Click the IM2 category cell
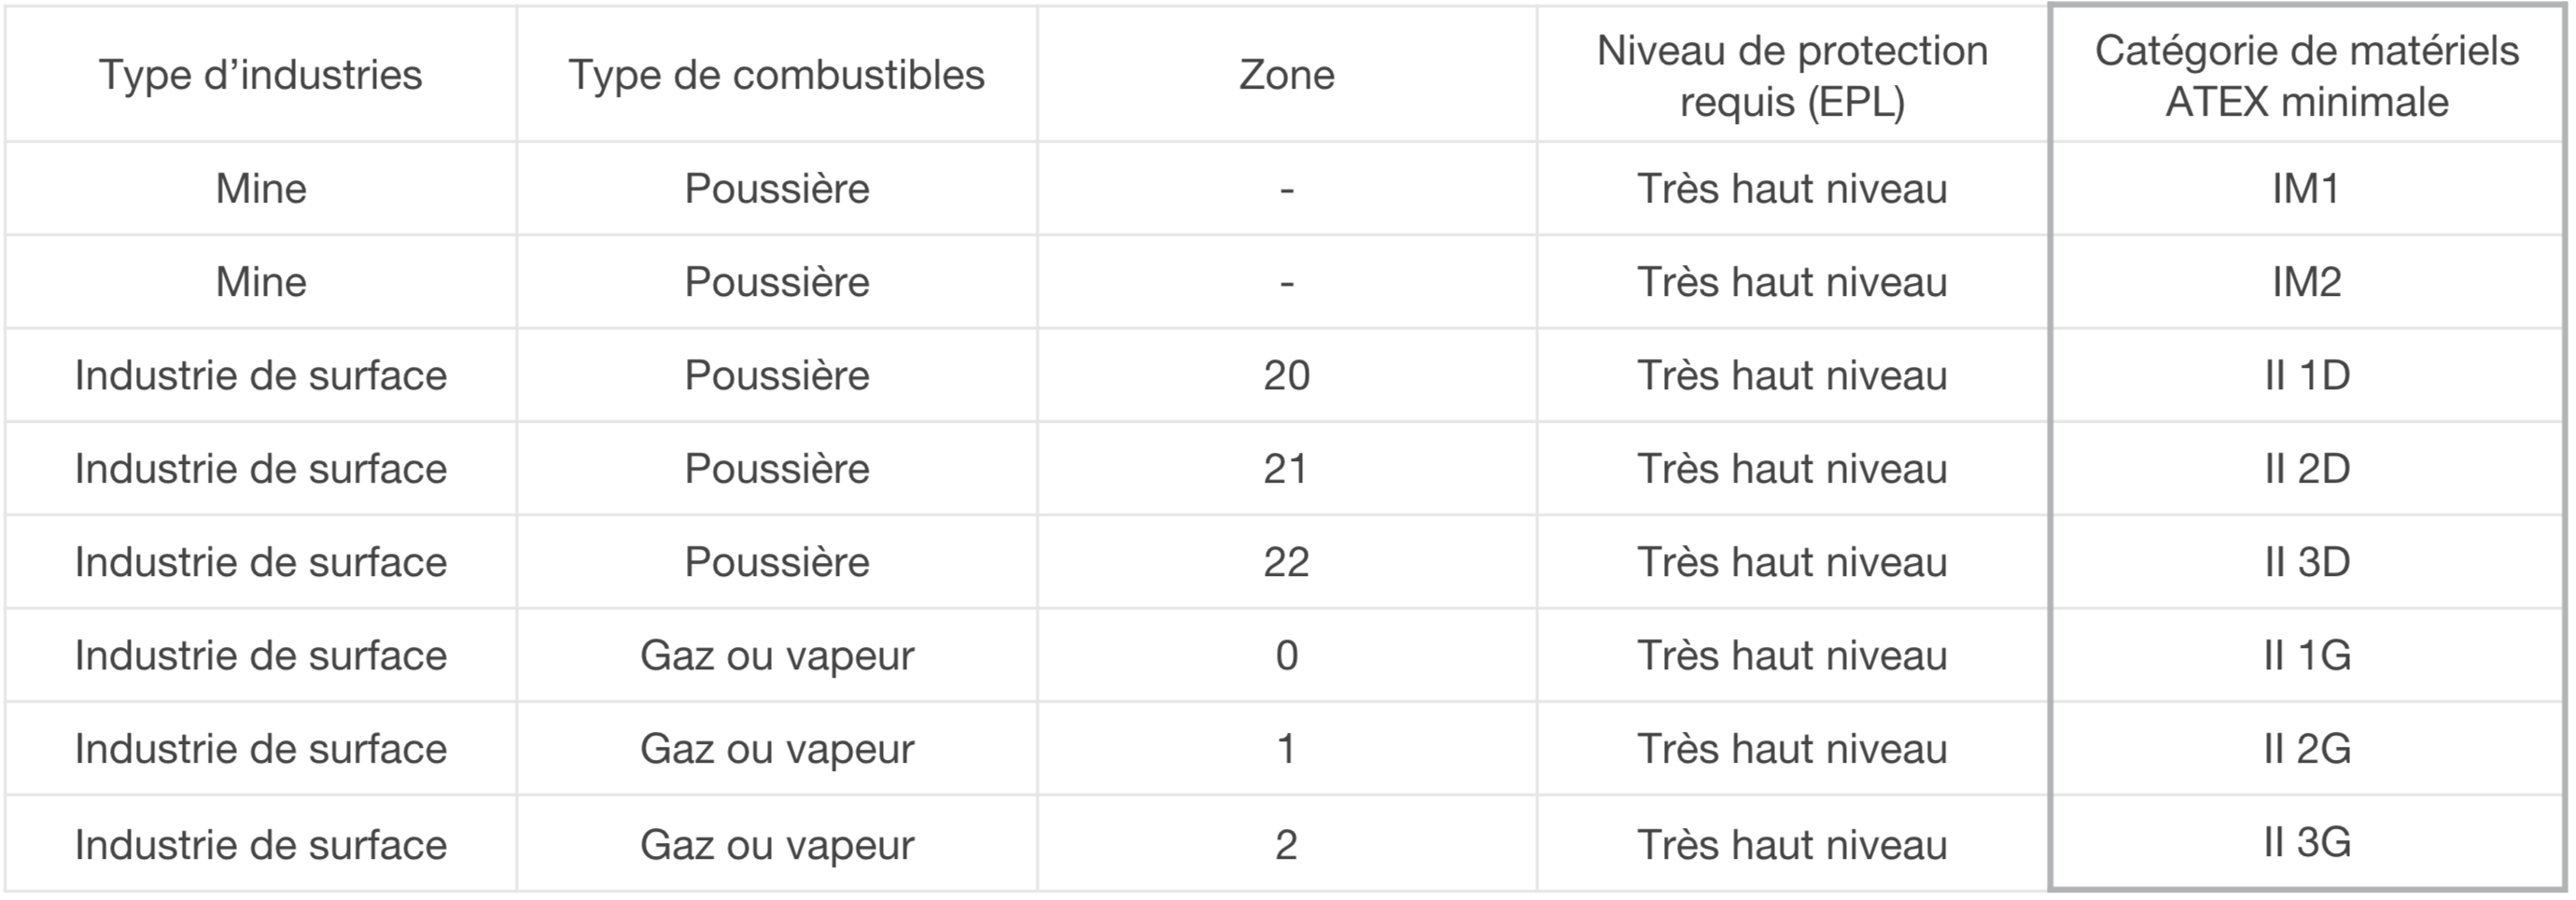Viewport: 2576px width, 900px height. (2306, 281)
